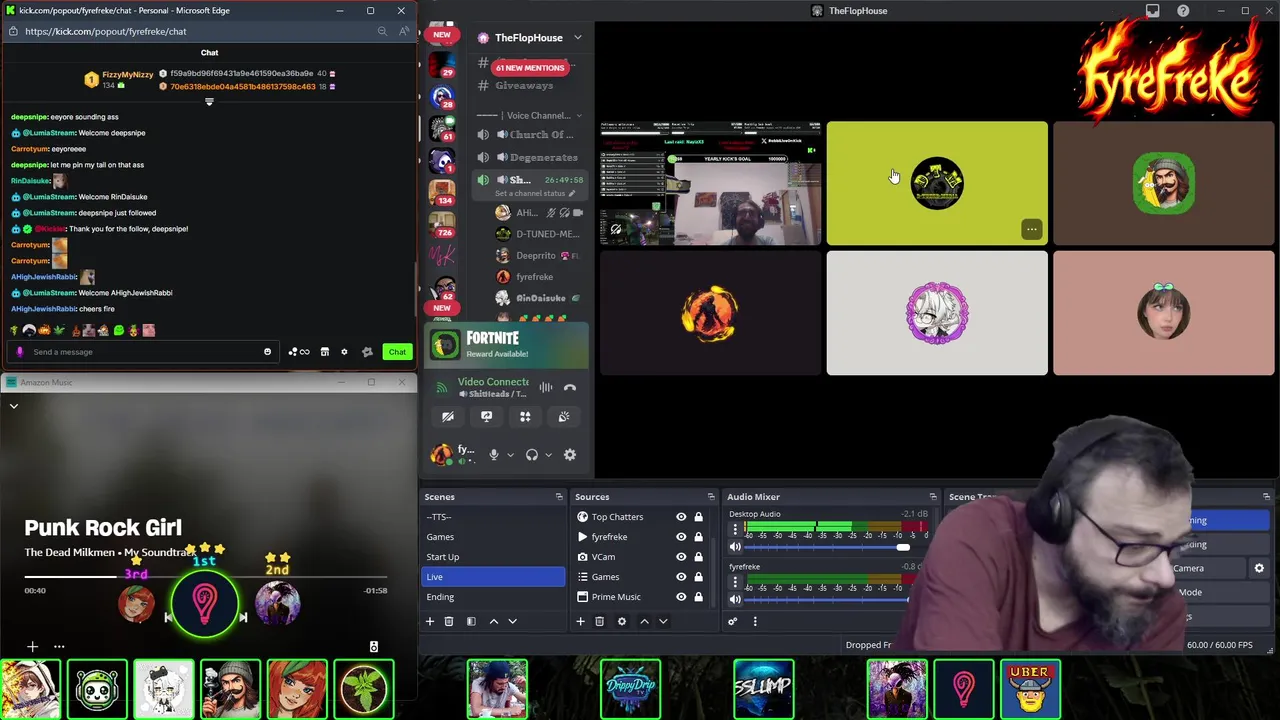Hide fyrefreke source
The image size is (1280, 720).
click(681, 537)
